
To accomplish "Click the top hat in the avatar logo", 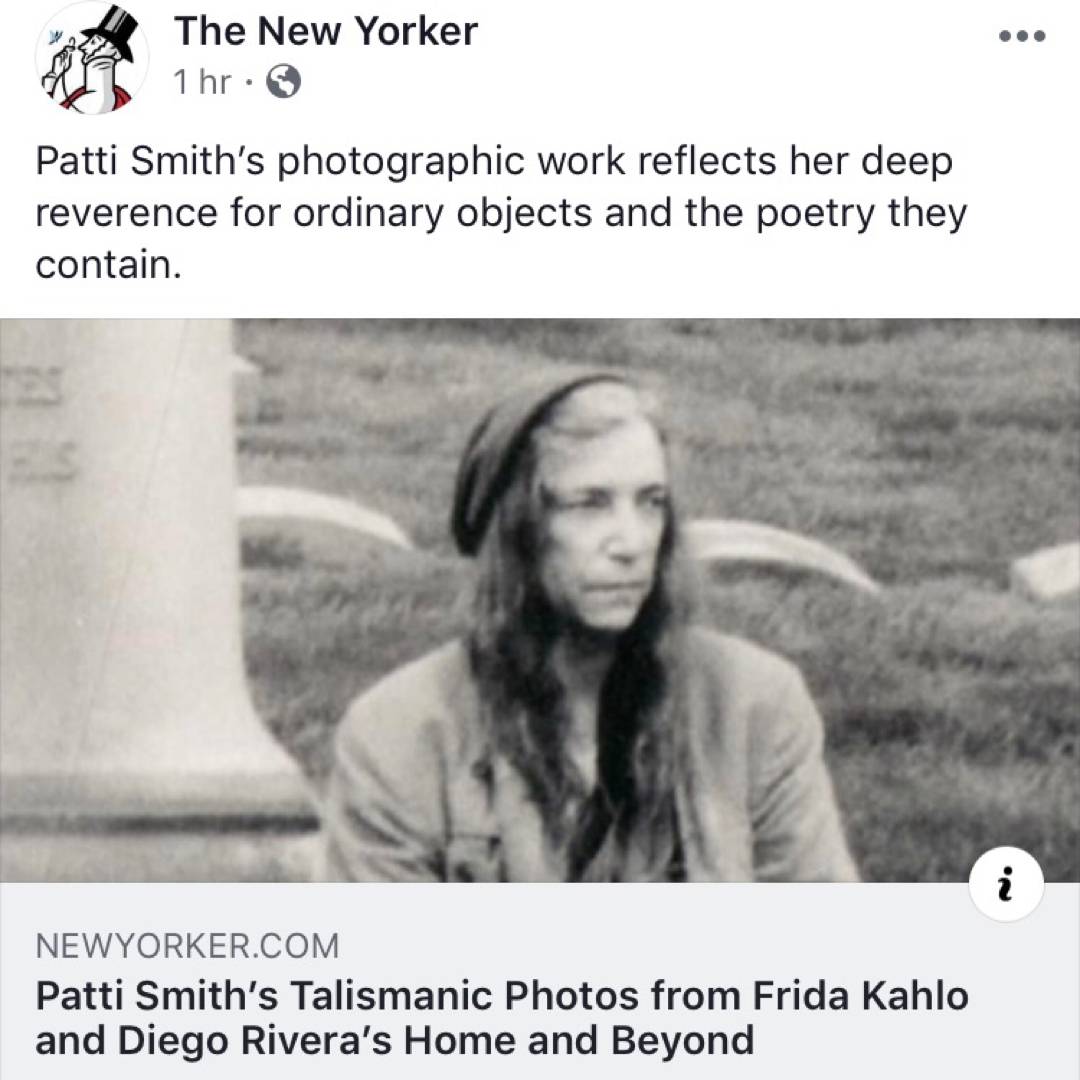I will 110,32.
